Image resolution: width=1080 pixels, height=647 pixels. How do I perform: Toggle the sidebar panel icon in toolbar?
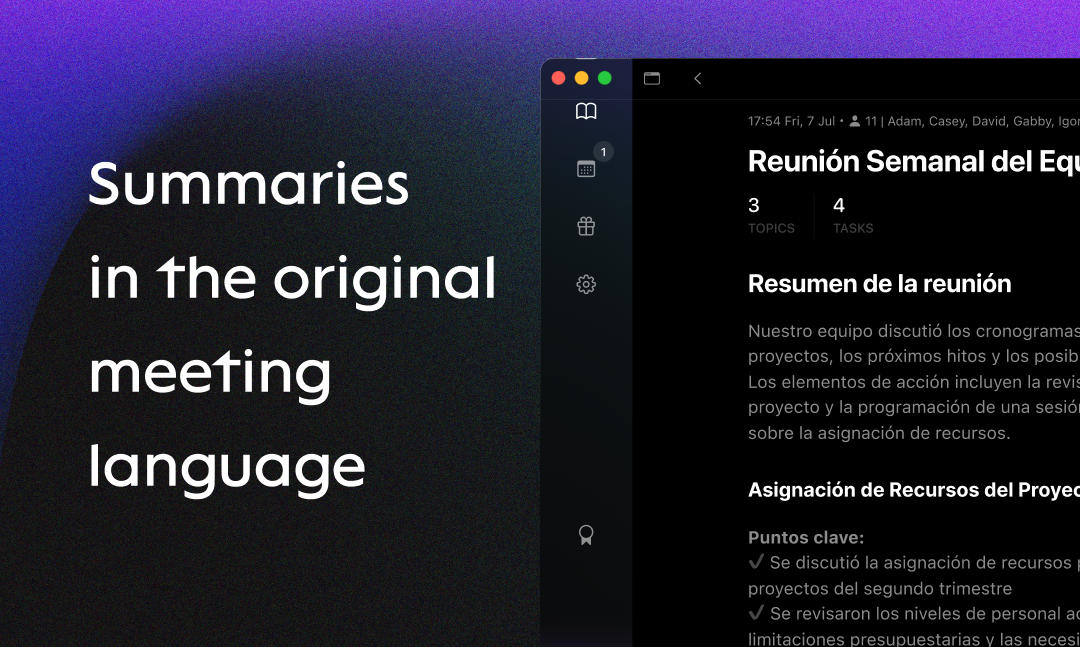coord(652,79)
